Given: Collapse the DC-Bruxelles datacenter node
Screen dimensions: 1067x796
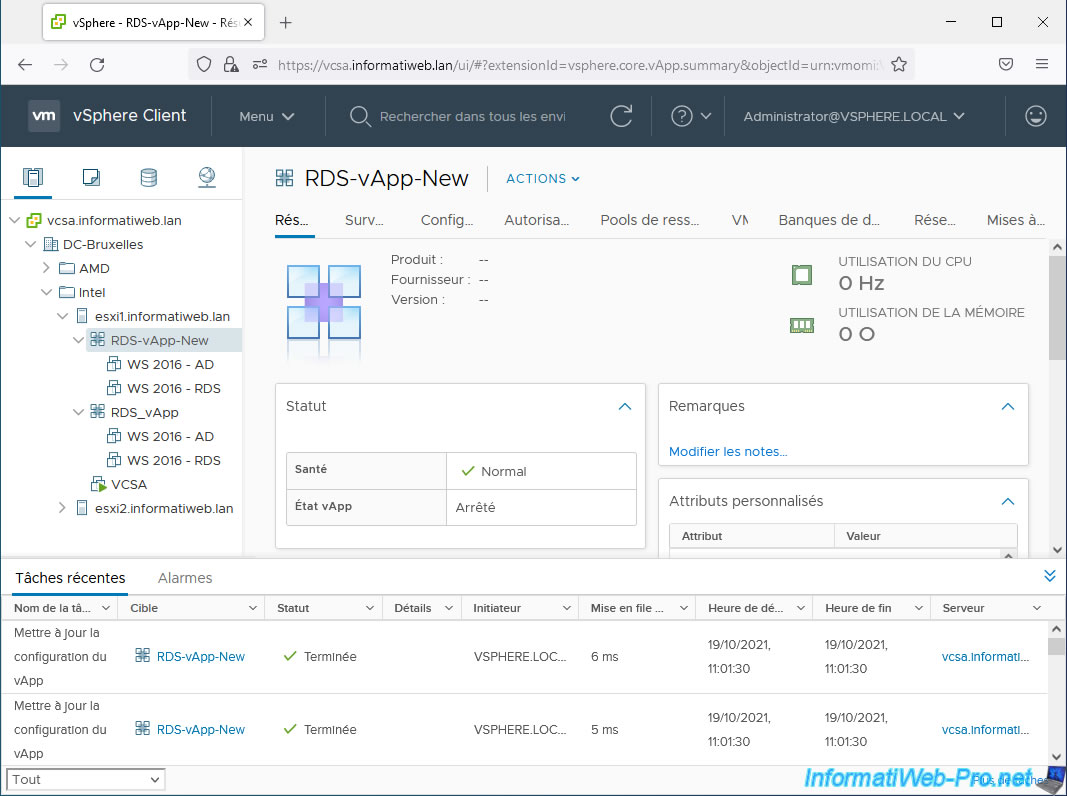Looking at the screenshot, I should [31, 244].
